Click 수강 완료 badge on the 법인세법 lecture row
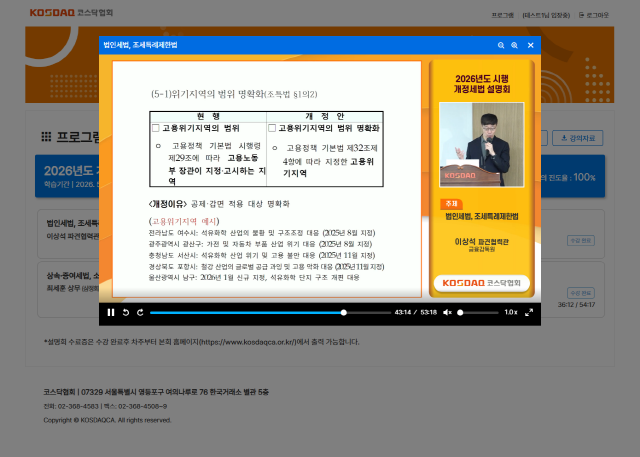Viewport: 640px width, 457px height. (x=580, y=241)
